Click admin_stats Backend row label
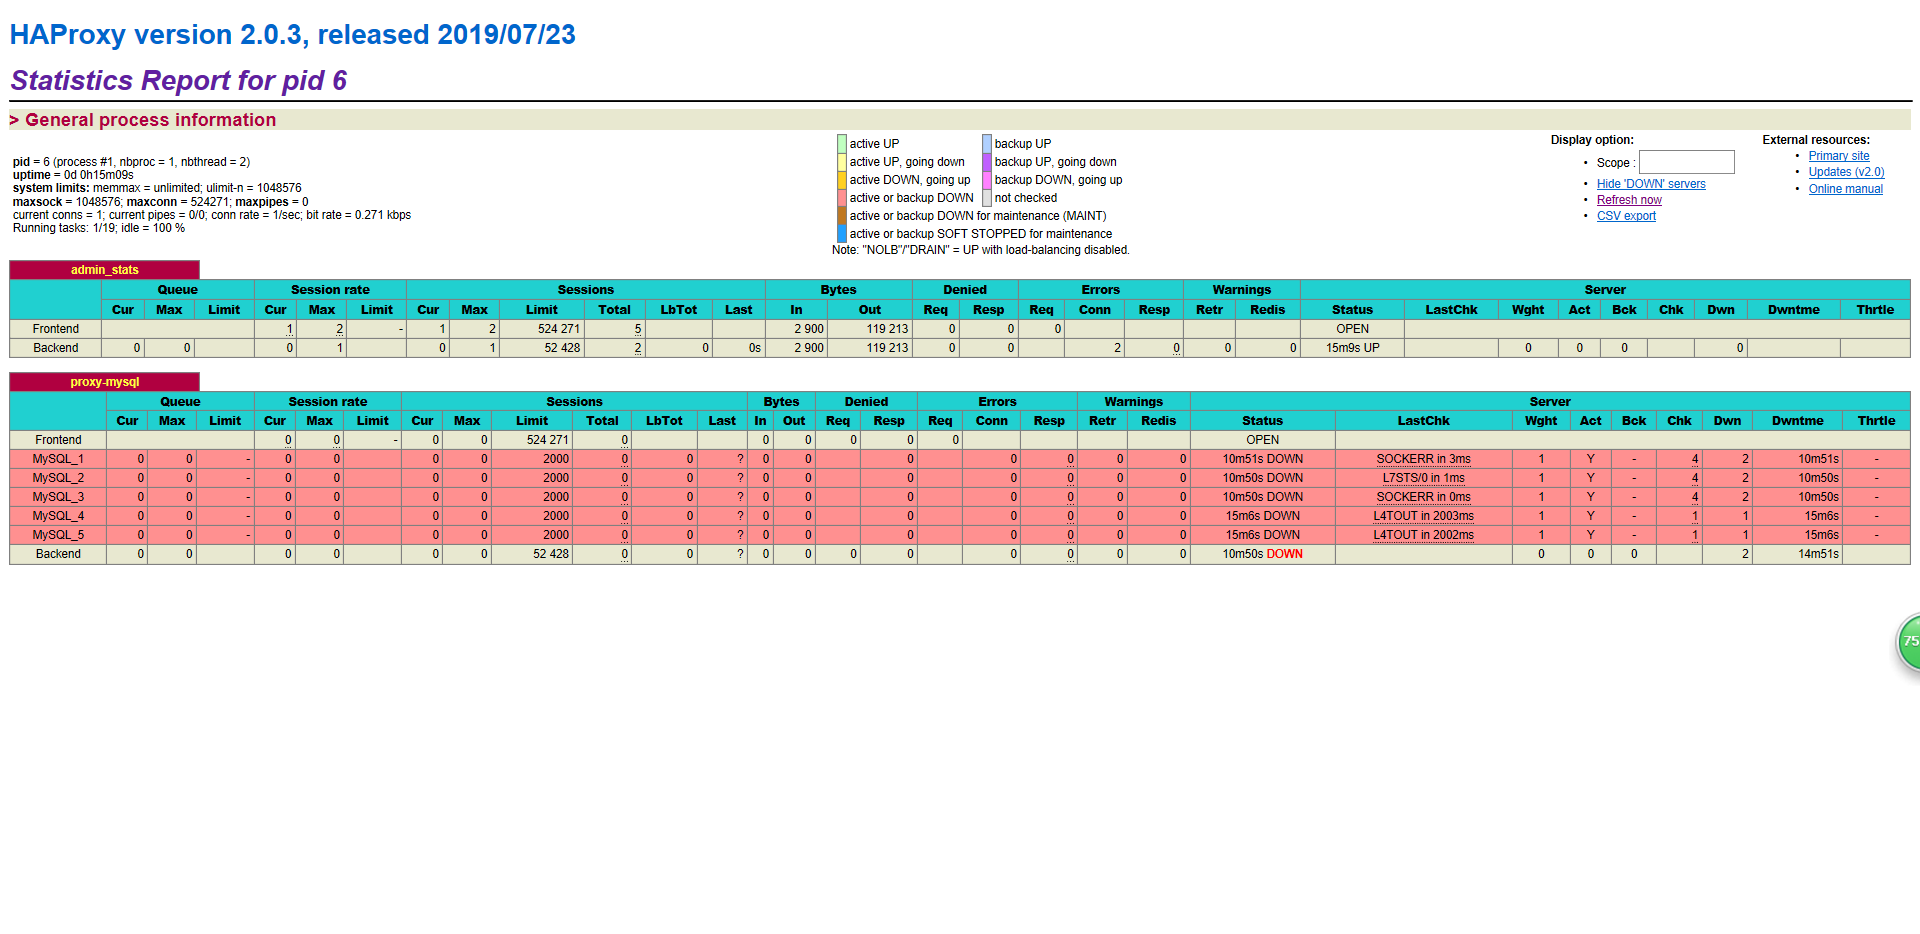The width and height of the screenshot is (1920, 934). 55,348
